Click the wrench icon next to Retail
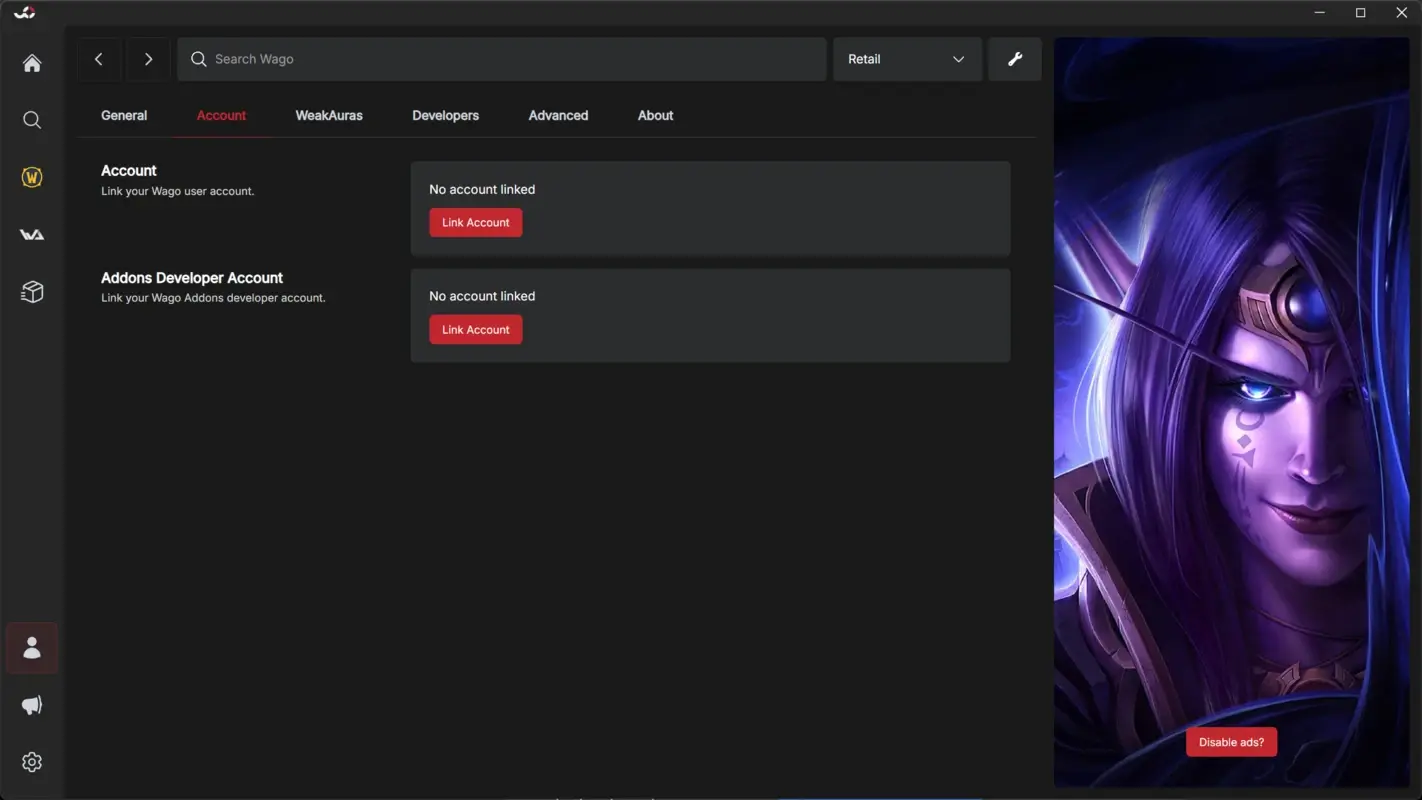 coord(1014,59)
